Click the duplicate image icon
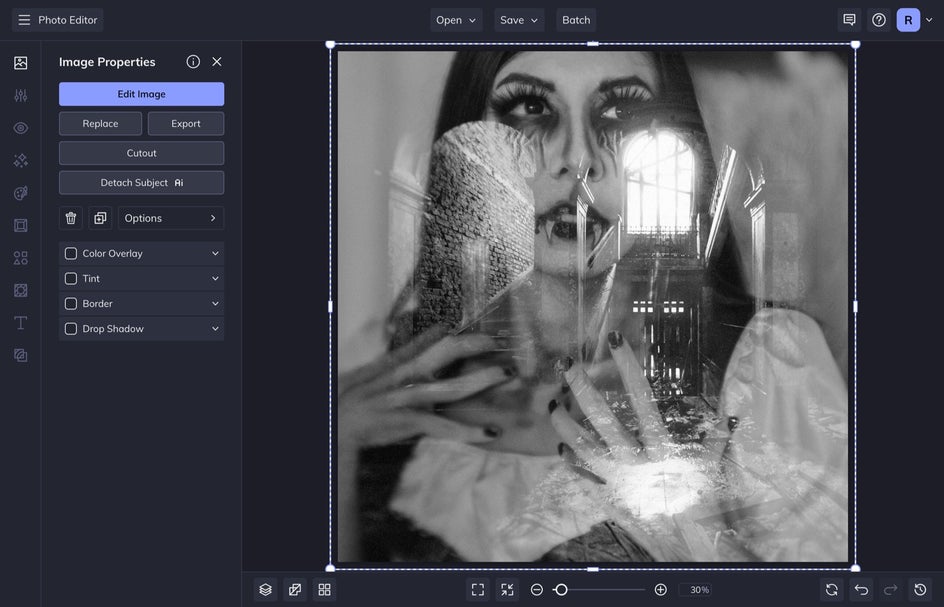The height and width of the screenshot is (607, 944). click(x=100, y=218)
